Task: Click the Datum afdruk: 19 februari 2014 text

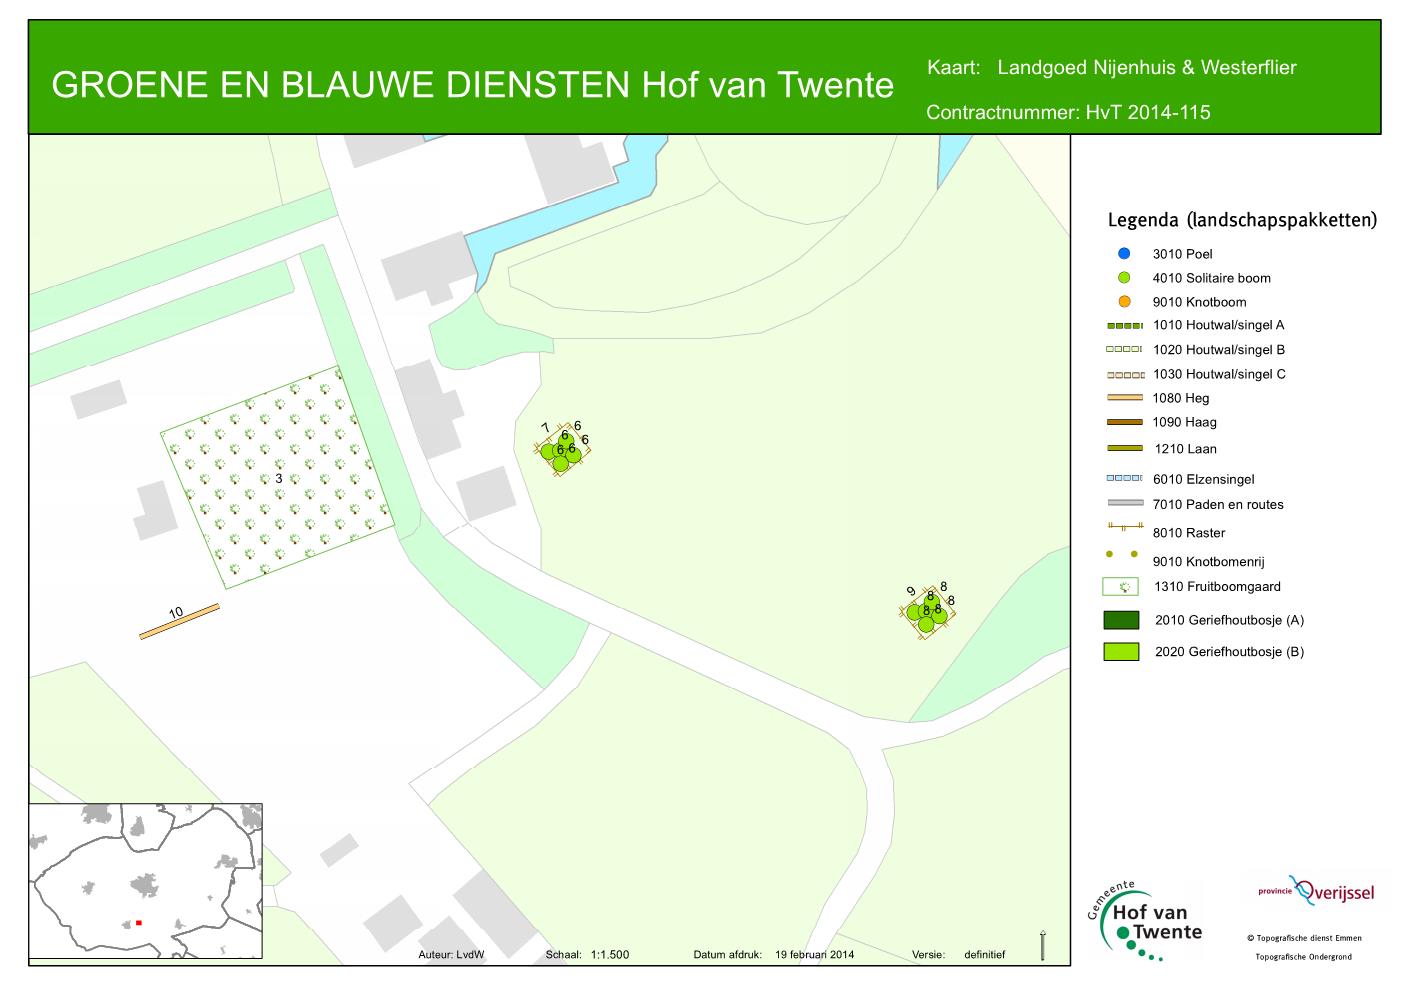Action: point(774,955)
